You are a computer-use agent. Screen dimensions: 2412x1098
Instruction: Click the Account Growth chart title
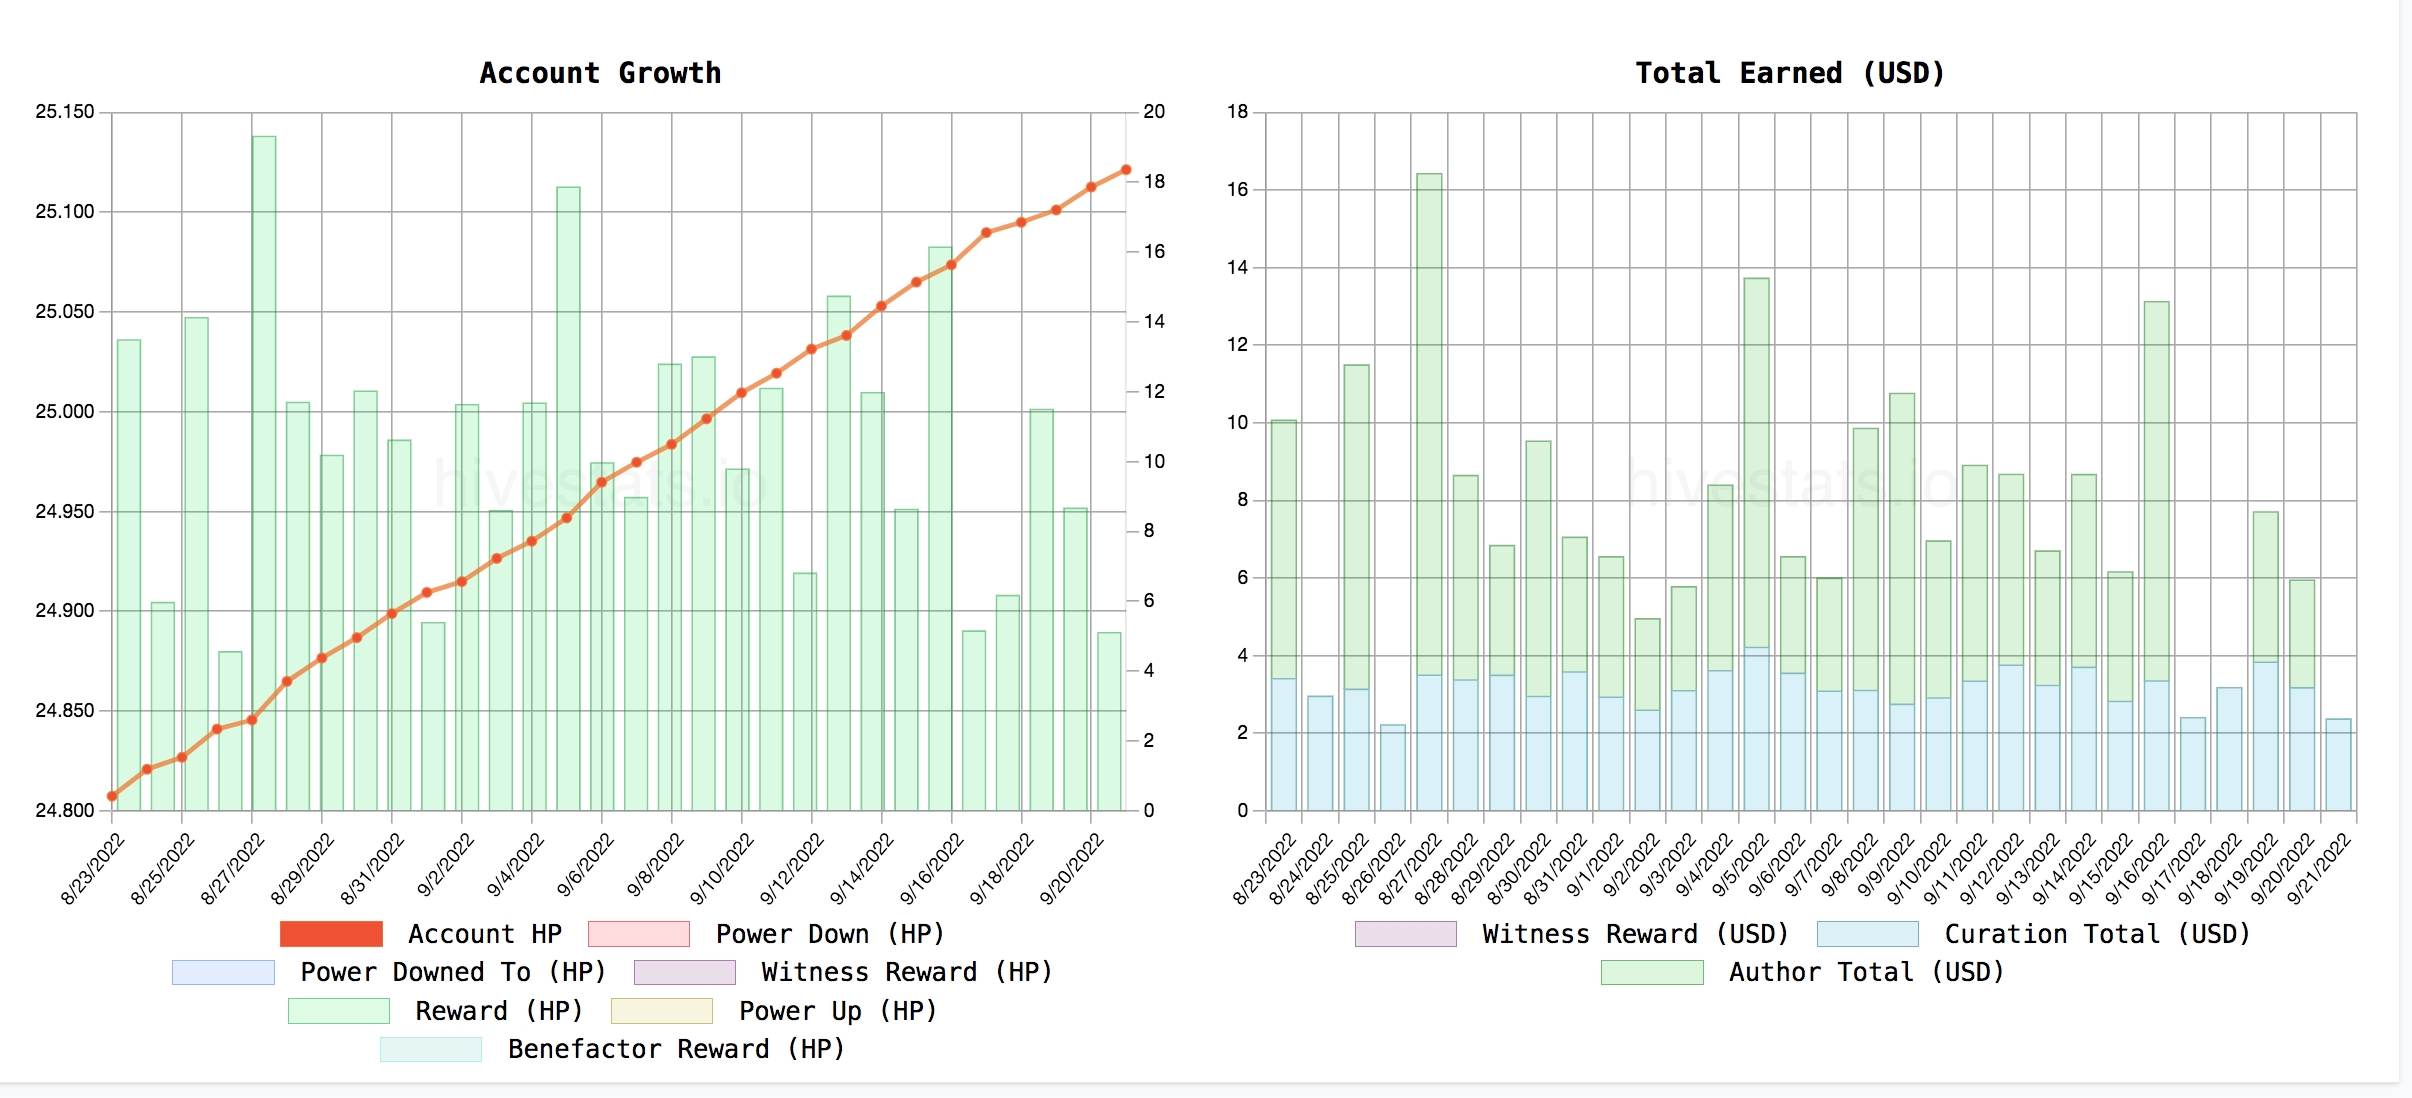point(600,73)
